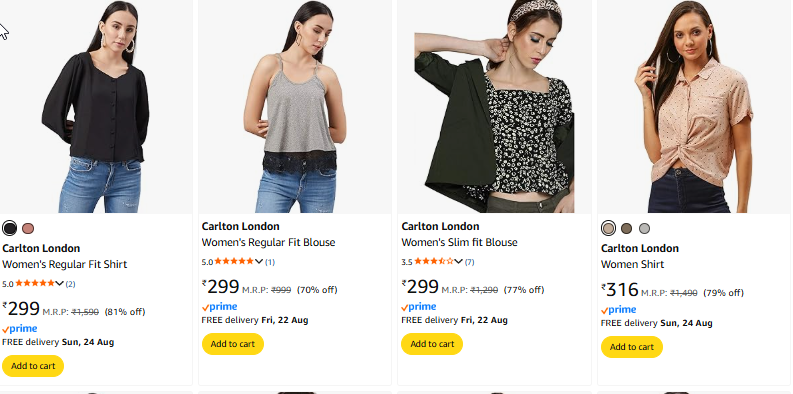The height and width of the screenshot is (394, 793).
Task: Select the black color swatch for Regular Fit Shirt
Action: [10, 229]
